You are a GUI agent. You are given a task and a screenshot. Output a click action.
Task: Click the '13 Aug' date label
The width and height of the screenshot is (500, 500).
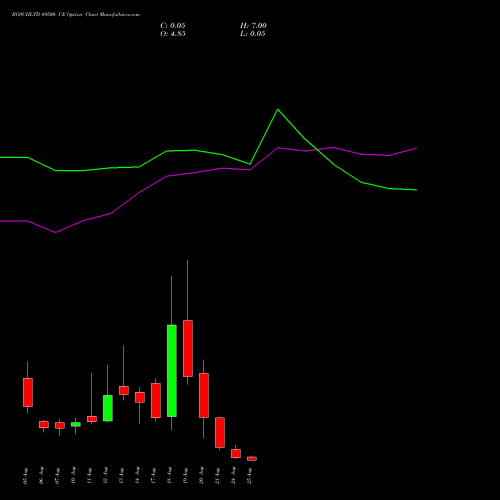point(122,476)
